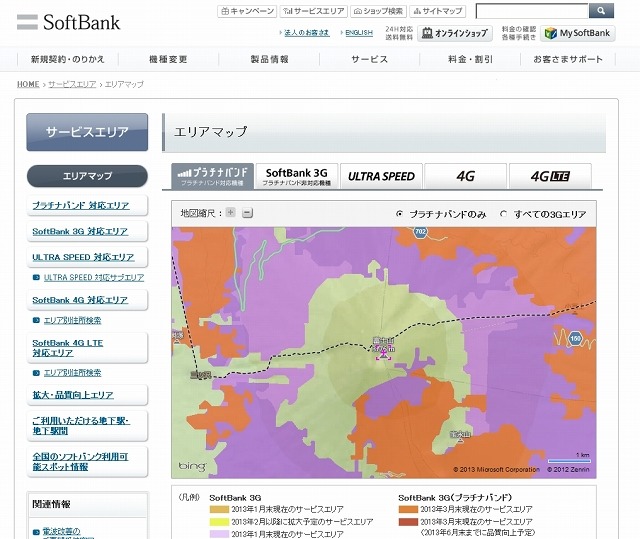Open 料金・割引 menu
Screen dimensions: 640x539
pos(470,59)
